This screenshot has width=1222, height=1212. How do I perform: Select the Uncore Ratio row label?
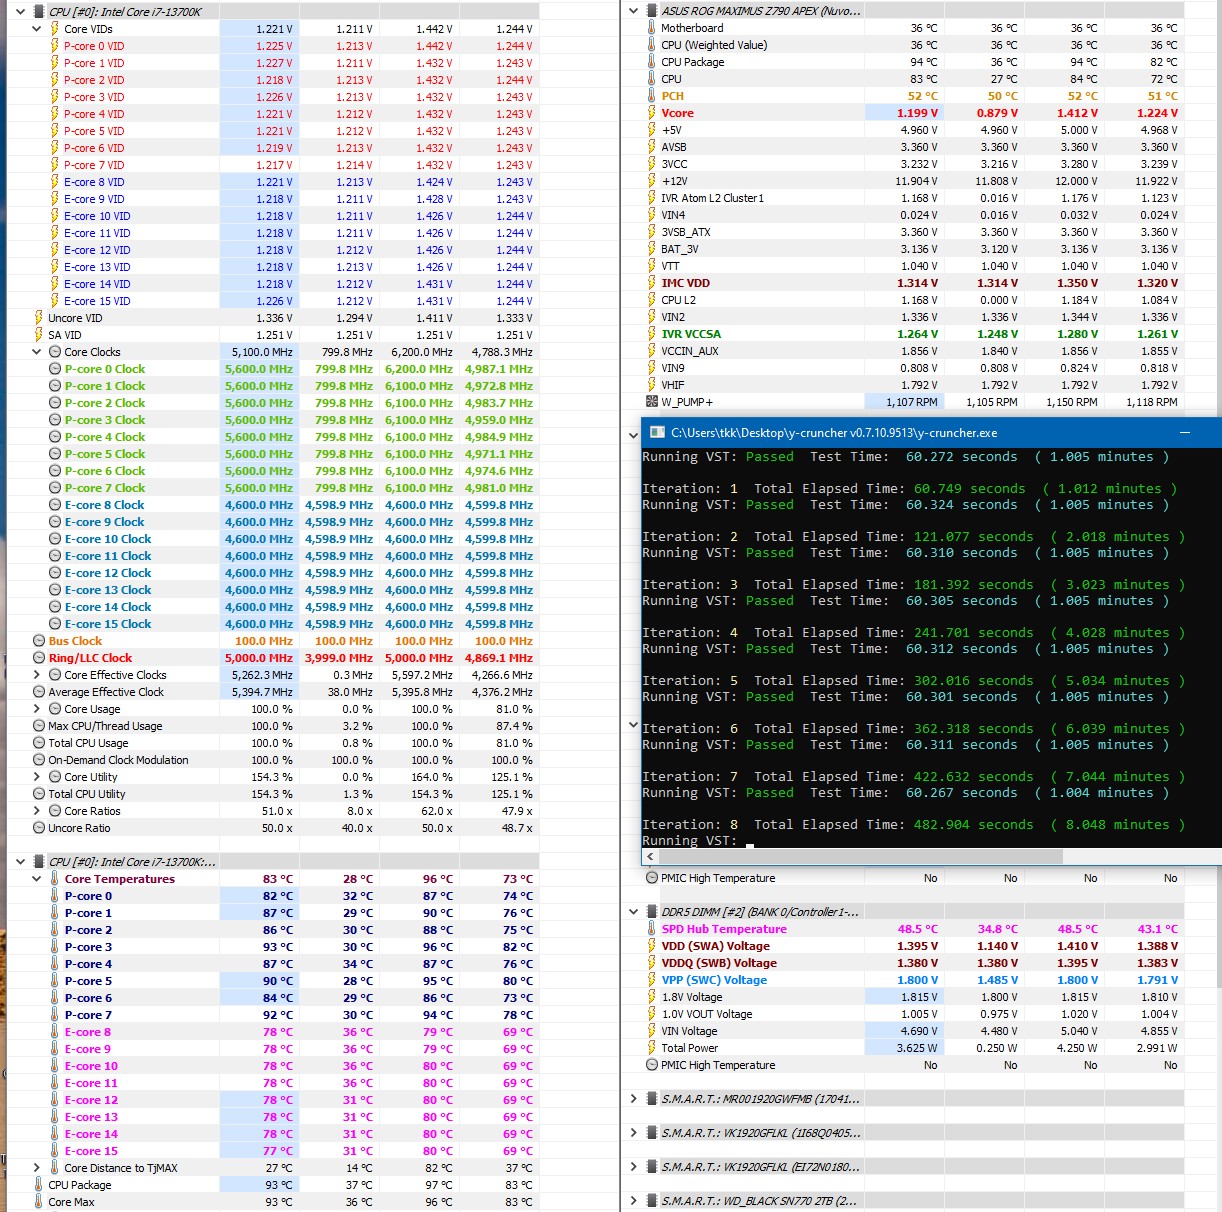pos(79,828)
